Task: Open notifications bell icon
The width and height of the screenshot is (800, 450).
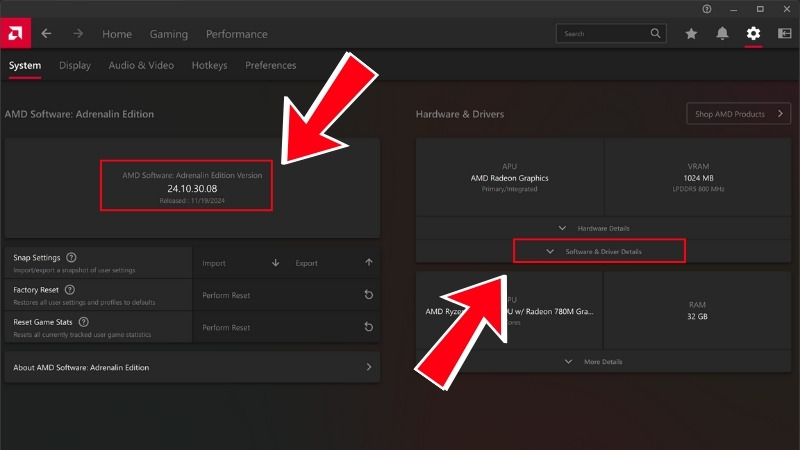Action: (x=722, y=33)
